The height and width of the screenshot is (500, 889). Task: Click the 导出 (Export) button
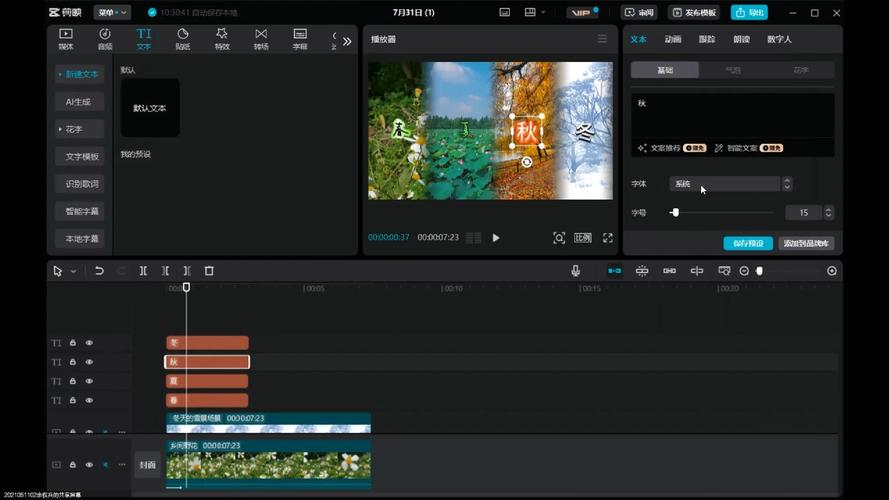pyautogui.click(x=749, y=13)
